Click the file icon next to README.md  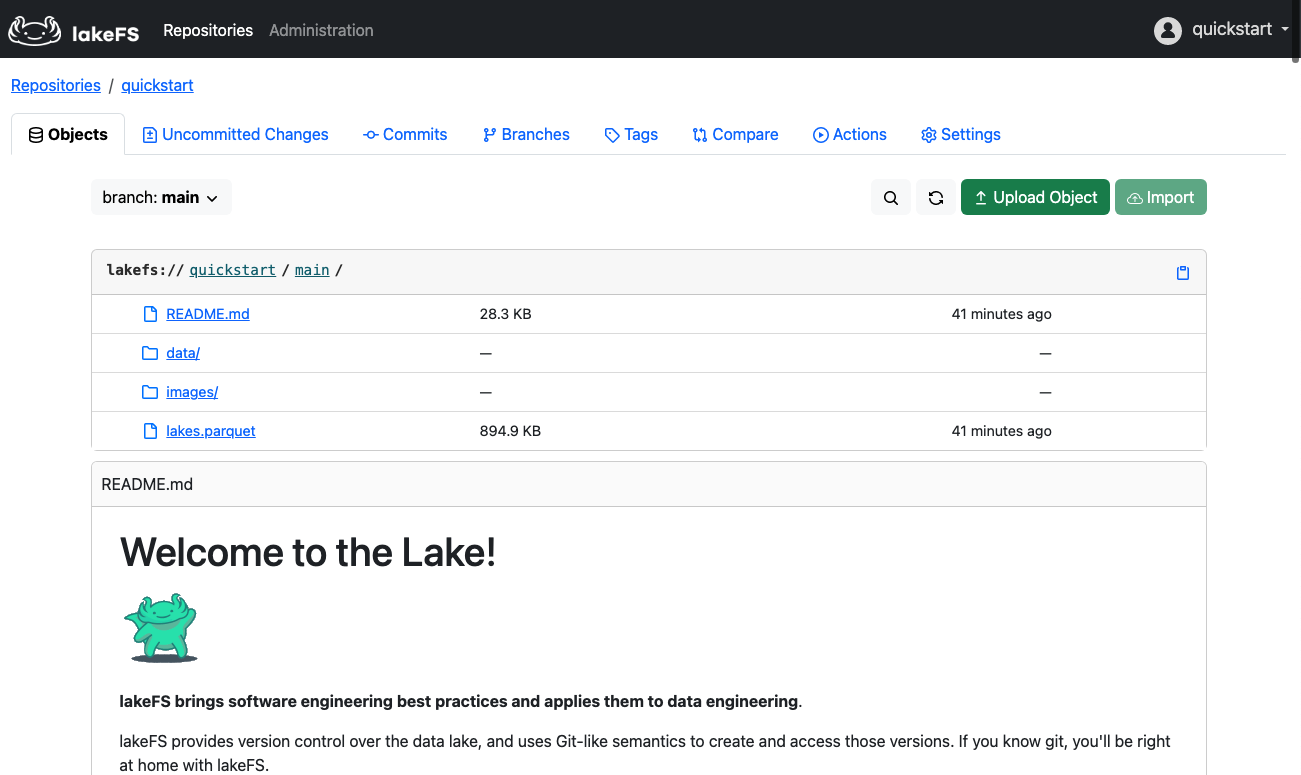(x=148, y=313)
